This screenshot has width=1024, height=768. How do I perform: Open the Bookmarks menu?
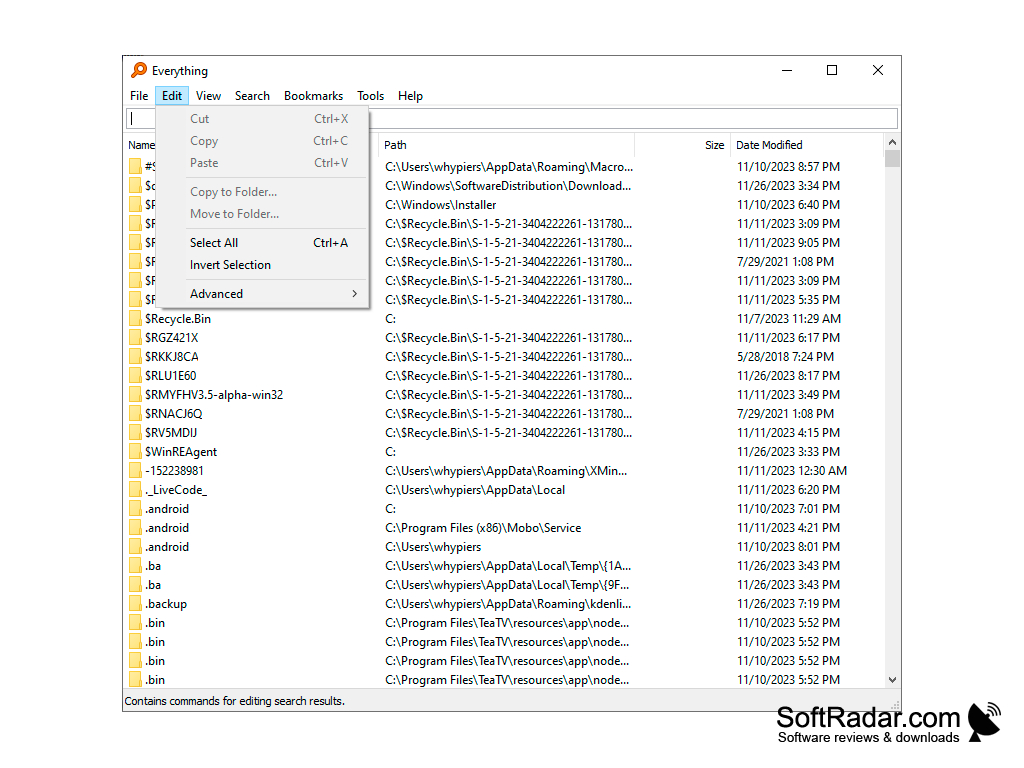click(313, 96)
